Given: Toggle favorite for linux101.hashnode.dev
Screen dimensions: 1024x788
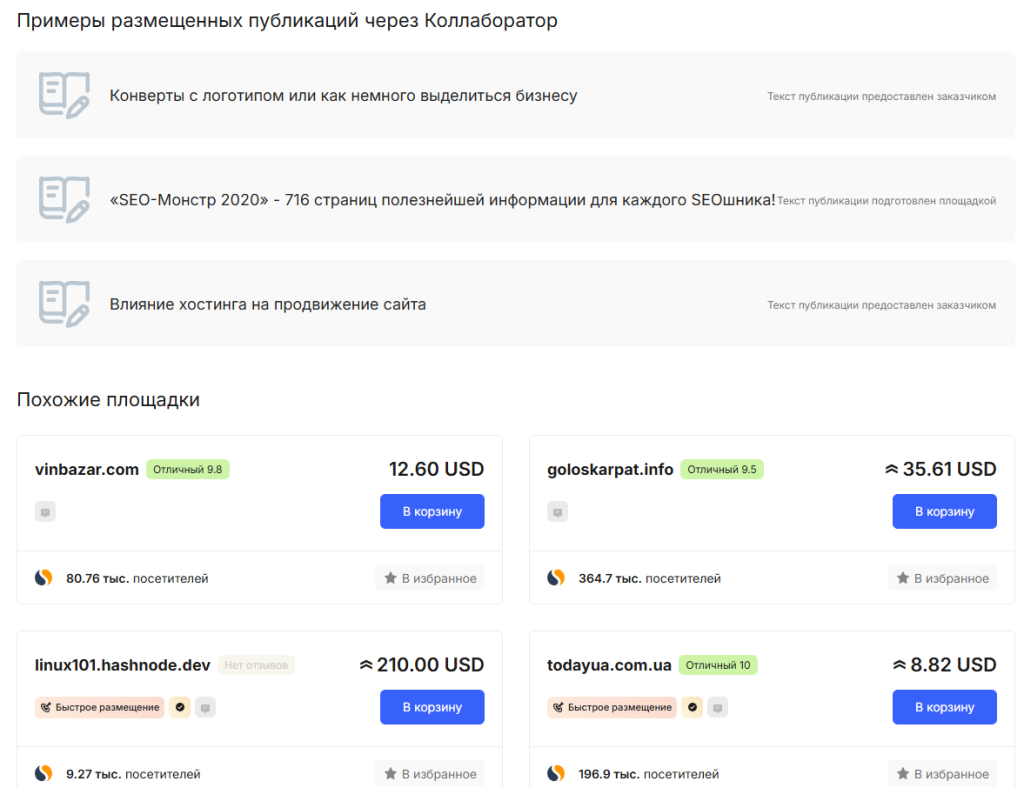Looking at the screenshot, I should coord(430,773).
